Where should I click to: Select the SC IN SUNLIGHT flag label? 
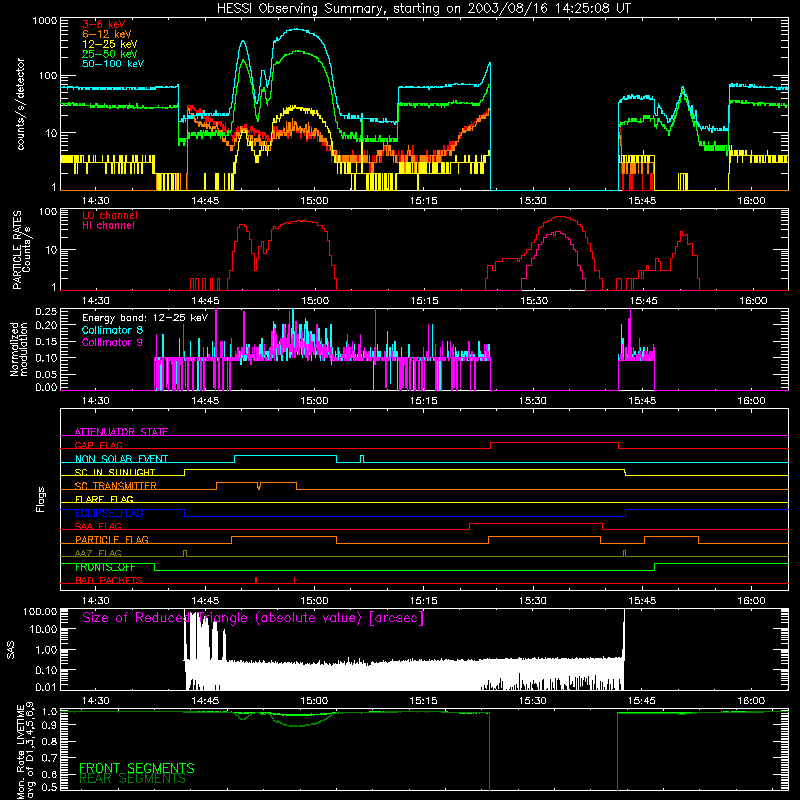pyautogui.click(x=115, y=472)
